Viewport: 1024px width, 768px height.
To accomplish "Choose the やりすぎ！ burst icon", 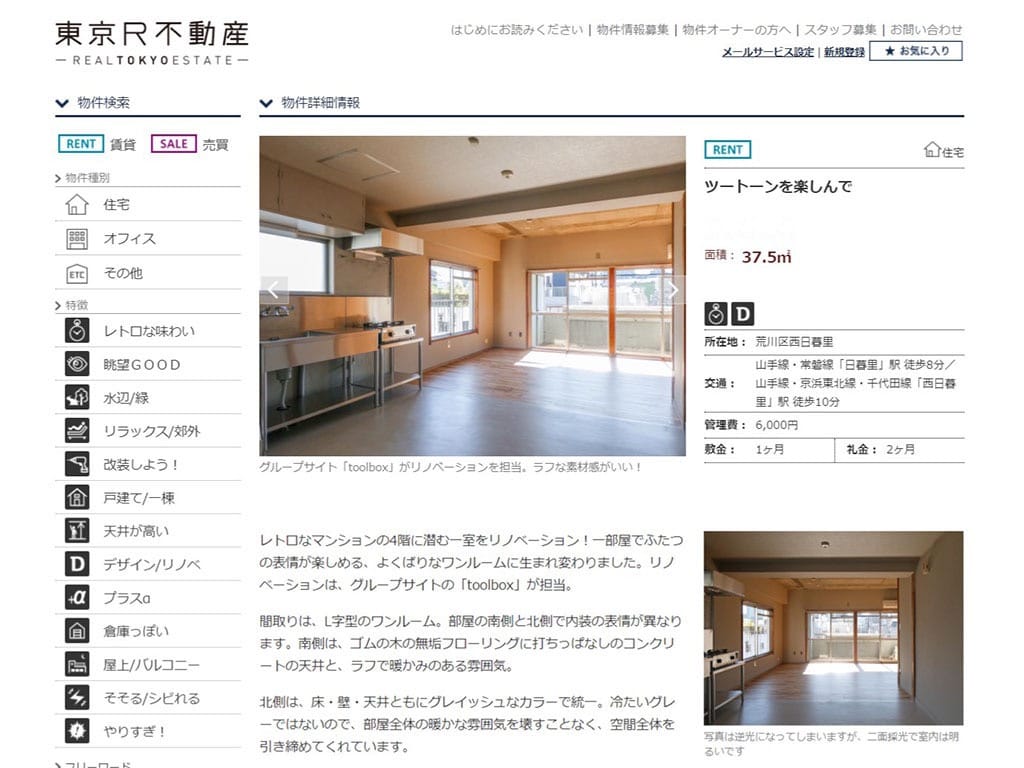I will [77, 730].
